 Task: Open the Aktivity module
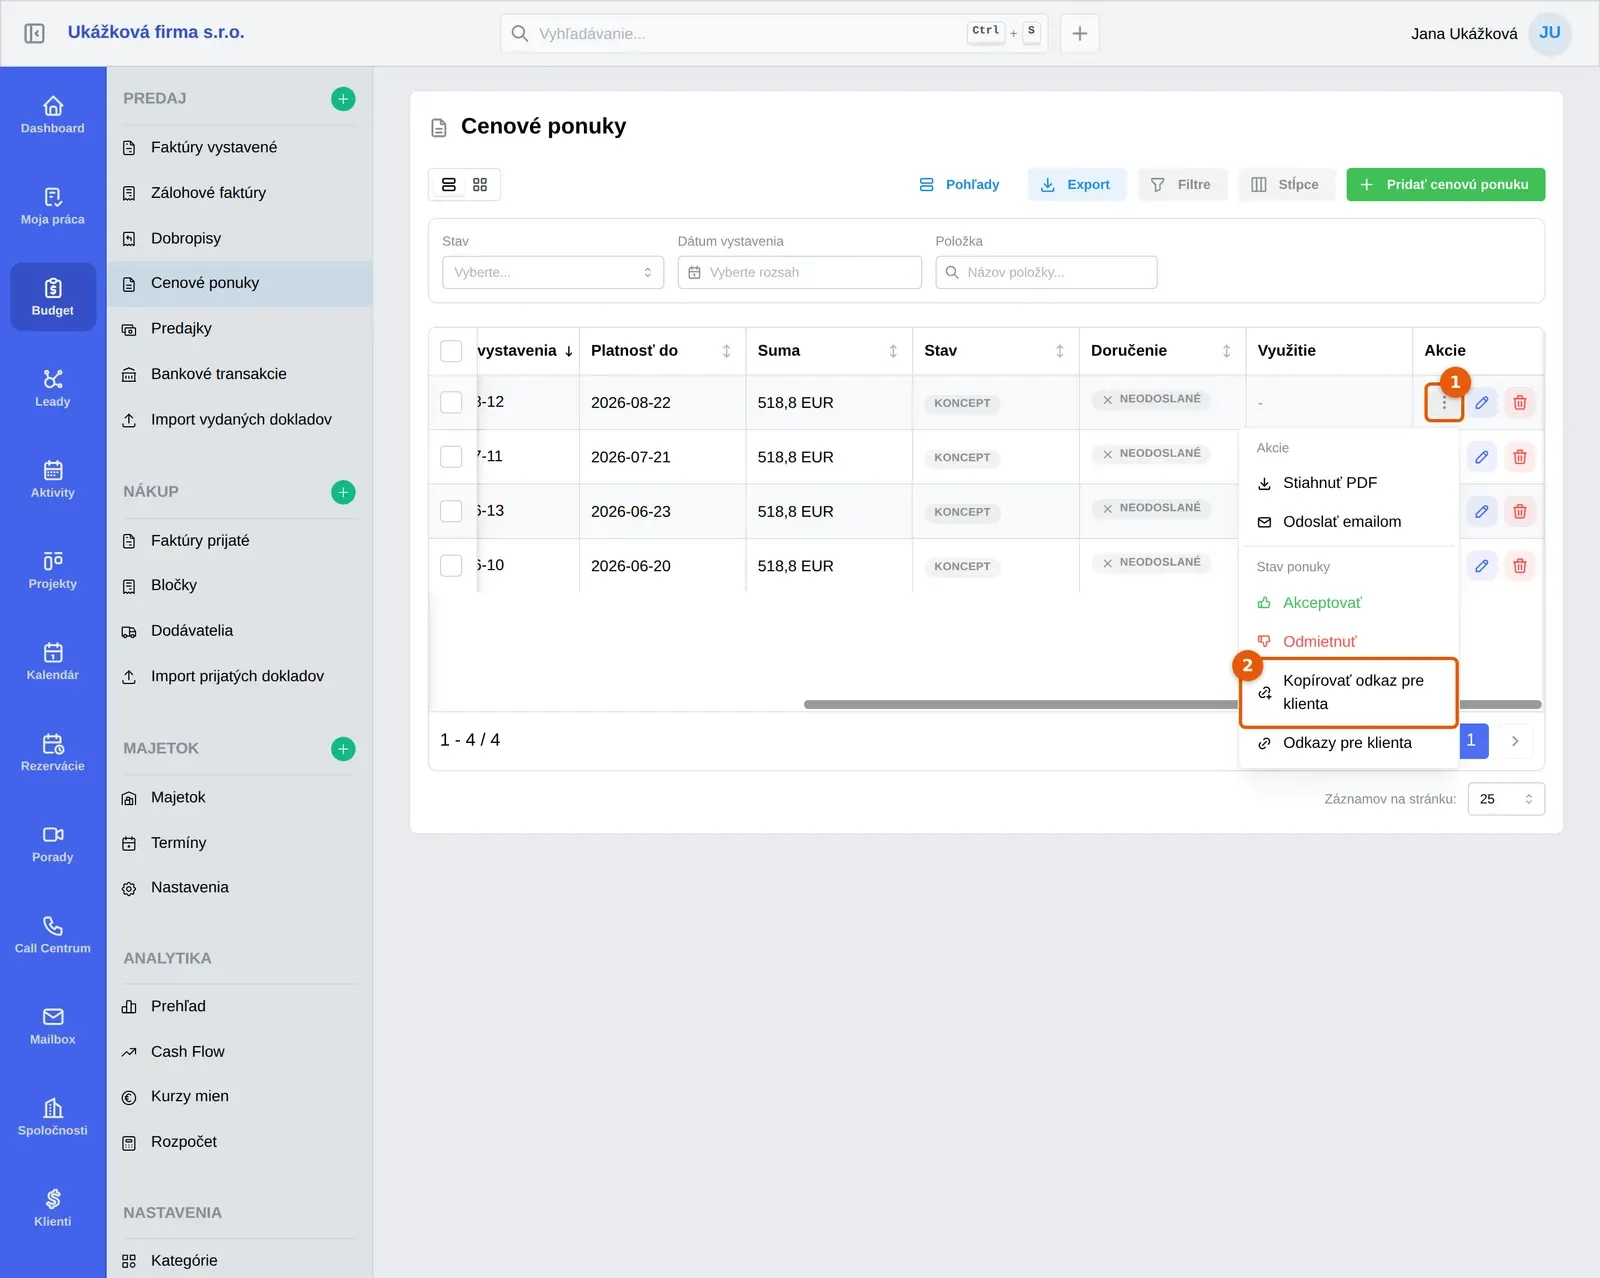[x=53, y=479]
